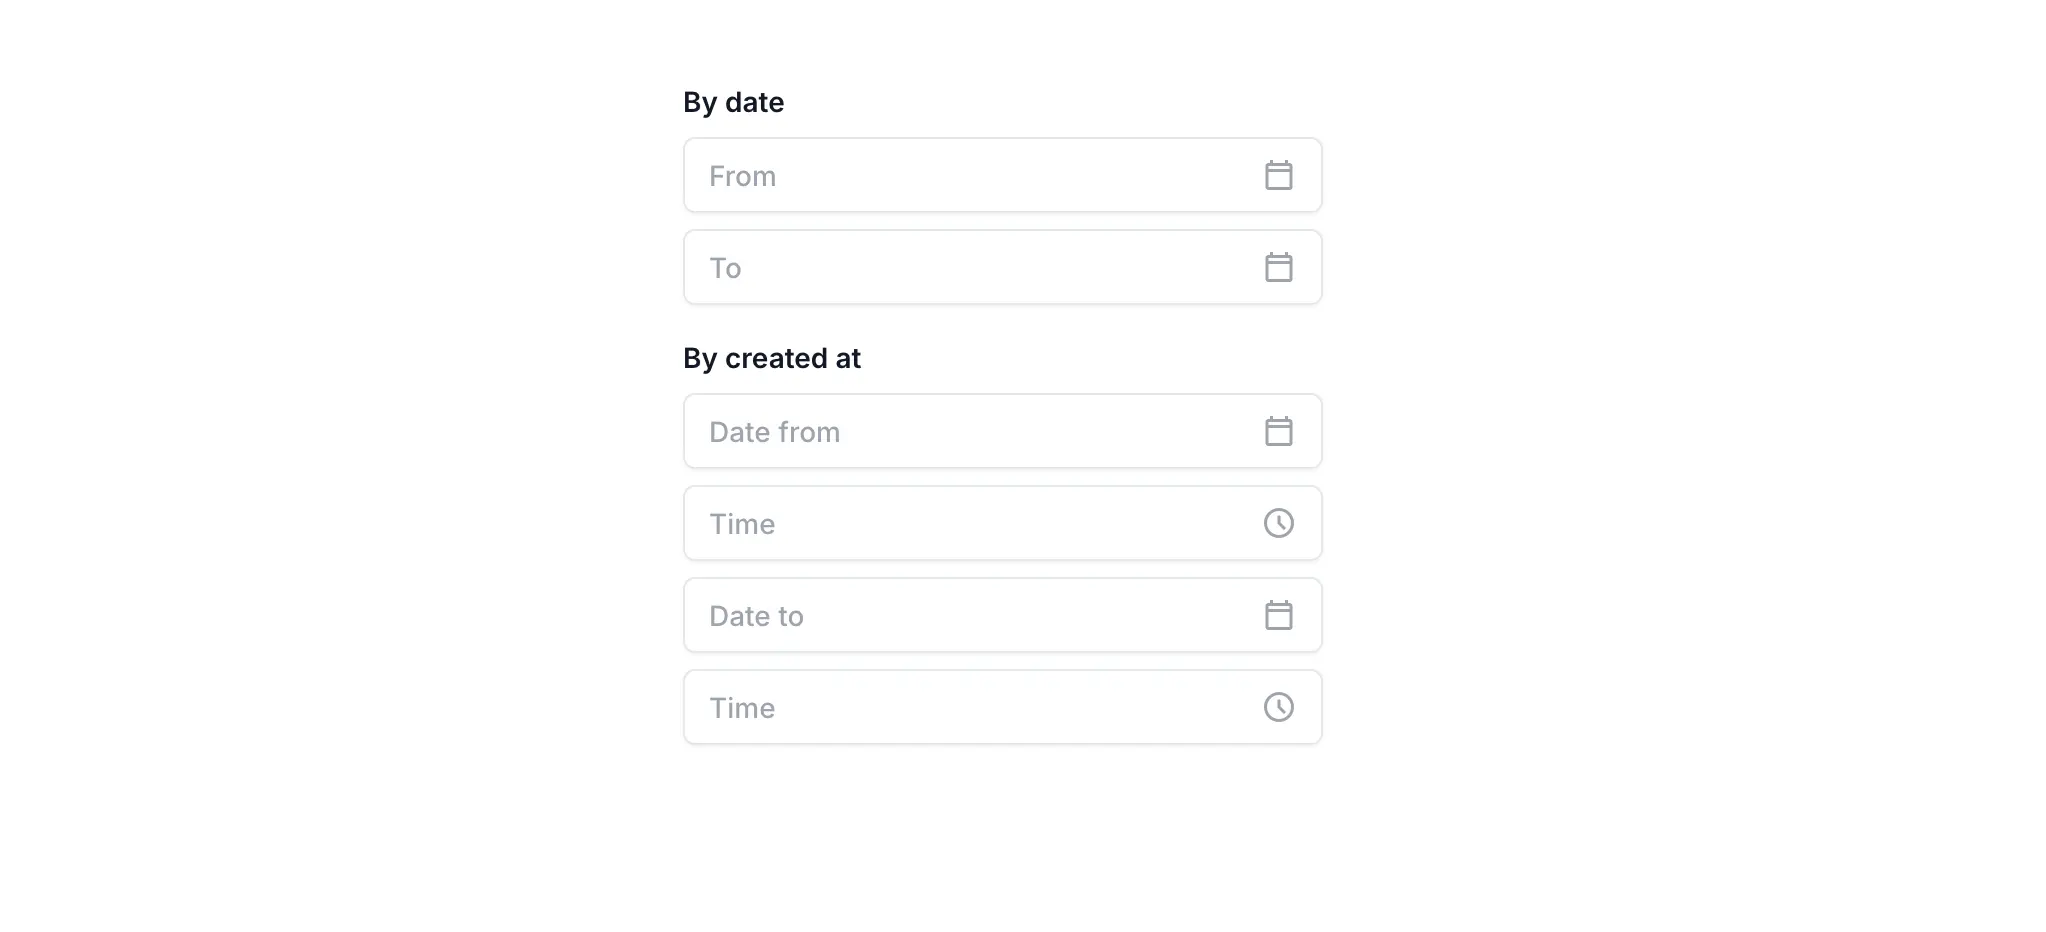Select the Time field below Date from
The width and height of the screenshot is (2046, 932).
click(x=1002, y=523)
